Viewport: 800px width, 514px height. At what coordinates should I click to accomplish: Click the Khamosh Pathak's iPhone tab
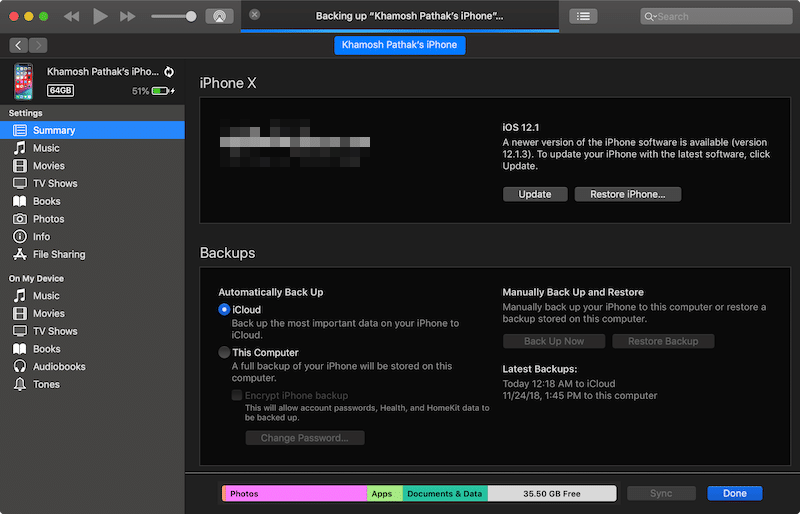point(400,45)
